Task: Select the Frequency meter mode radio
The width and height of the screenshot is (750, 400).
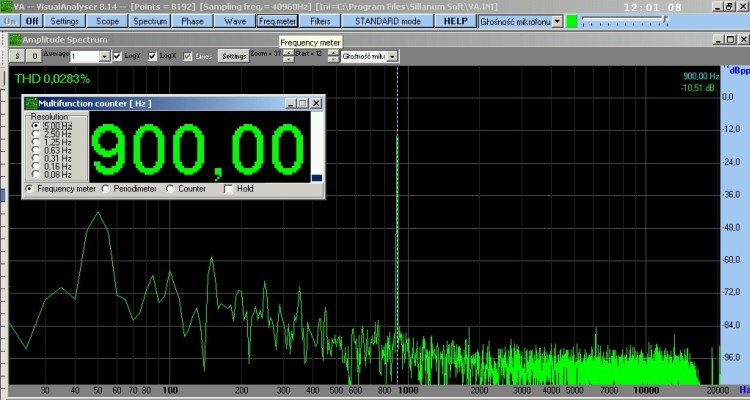Action: point(29,189)
